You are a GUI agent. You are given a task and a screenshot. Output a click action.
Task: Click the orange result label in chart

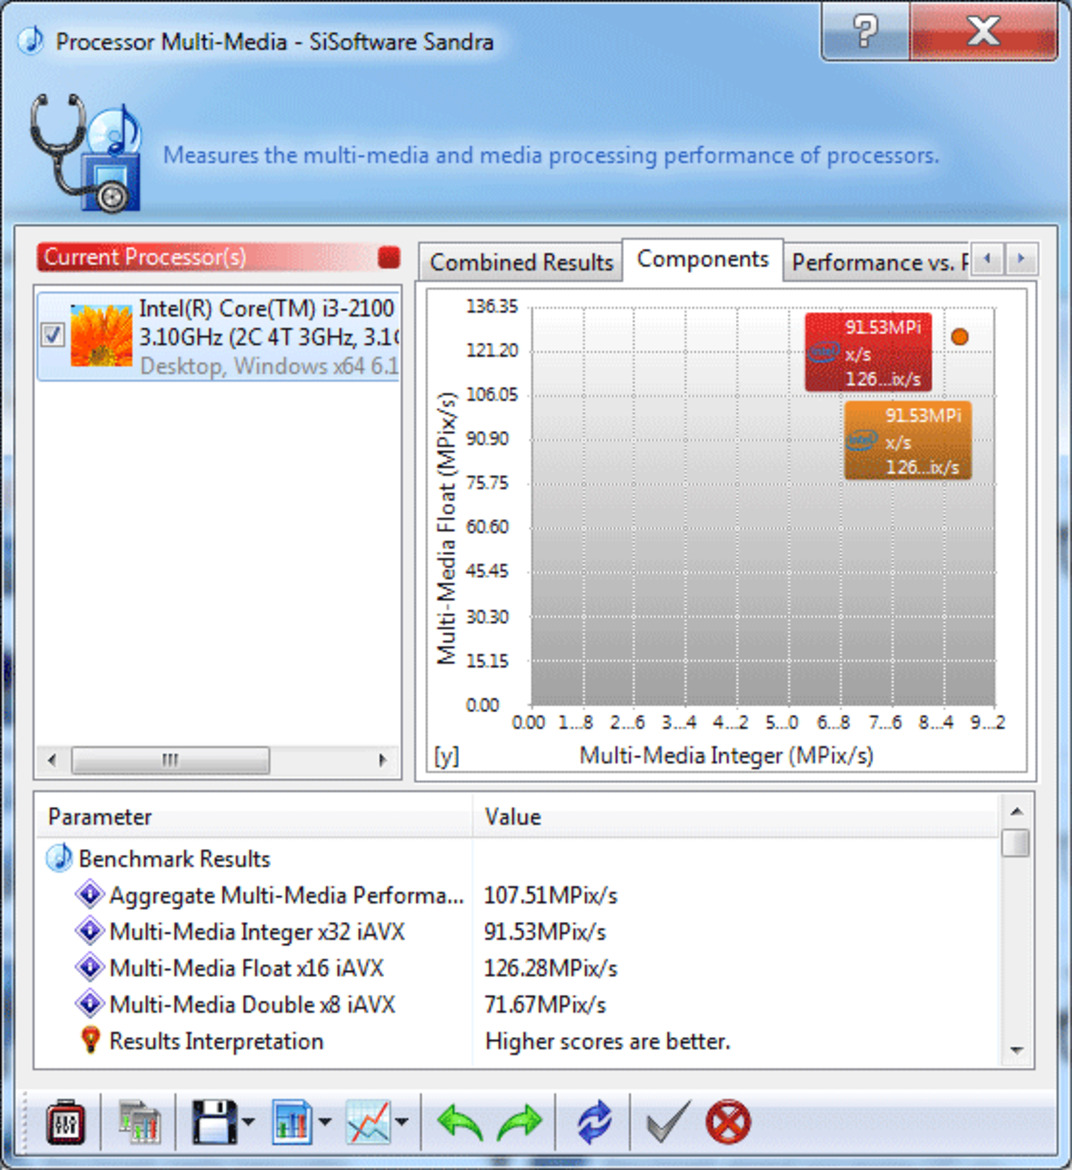tap(908, 440)
